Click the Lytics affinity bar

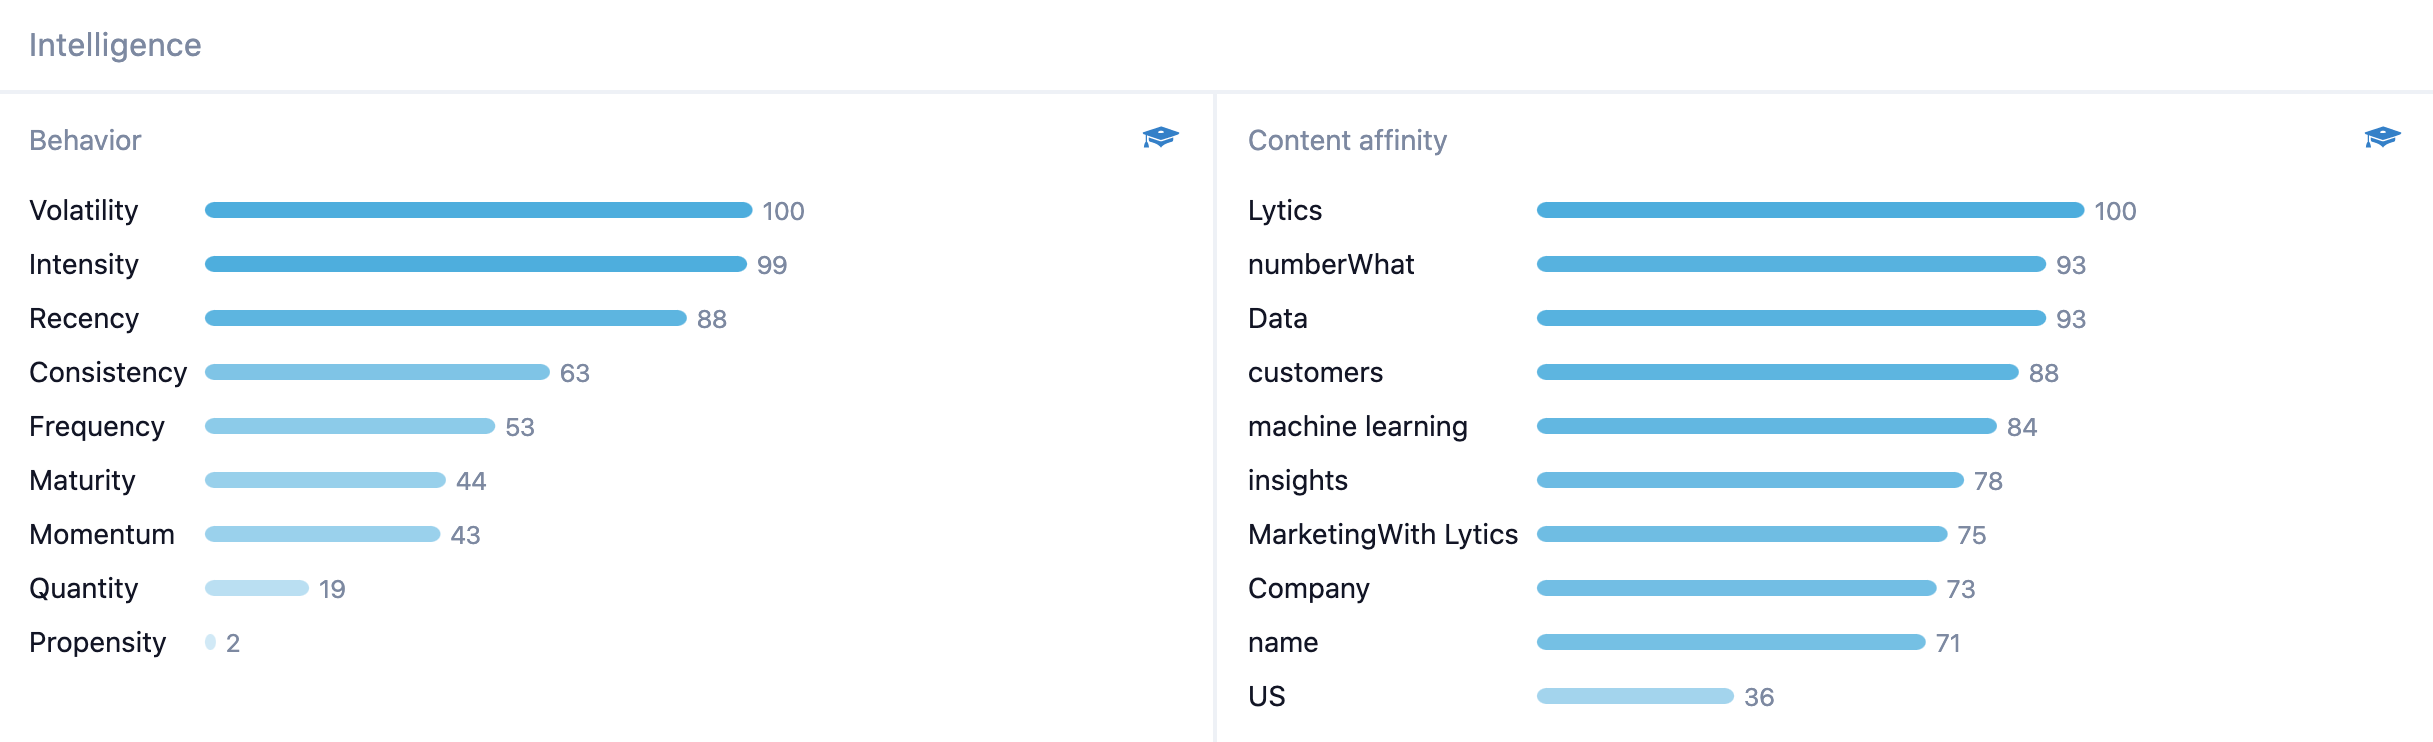[x=1810, y=210]
